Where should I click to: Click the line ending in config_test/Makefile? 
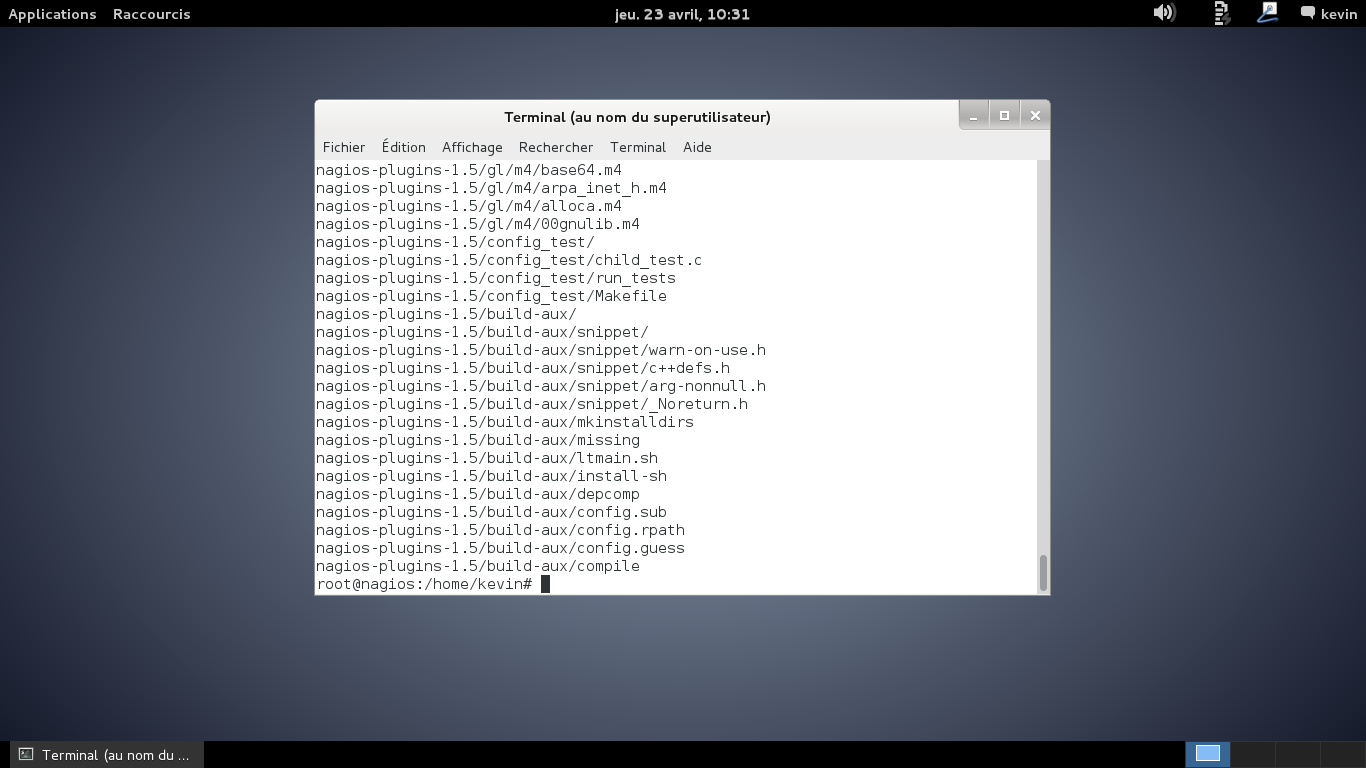click(491, 296)
